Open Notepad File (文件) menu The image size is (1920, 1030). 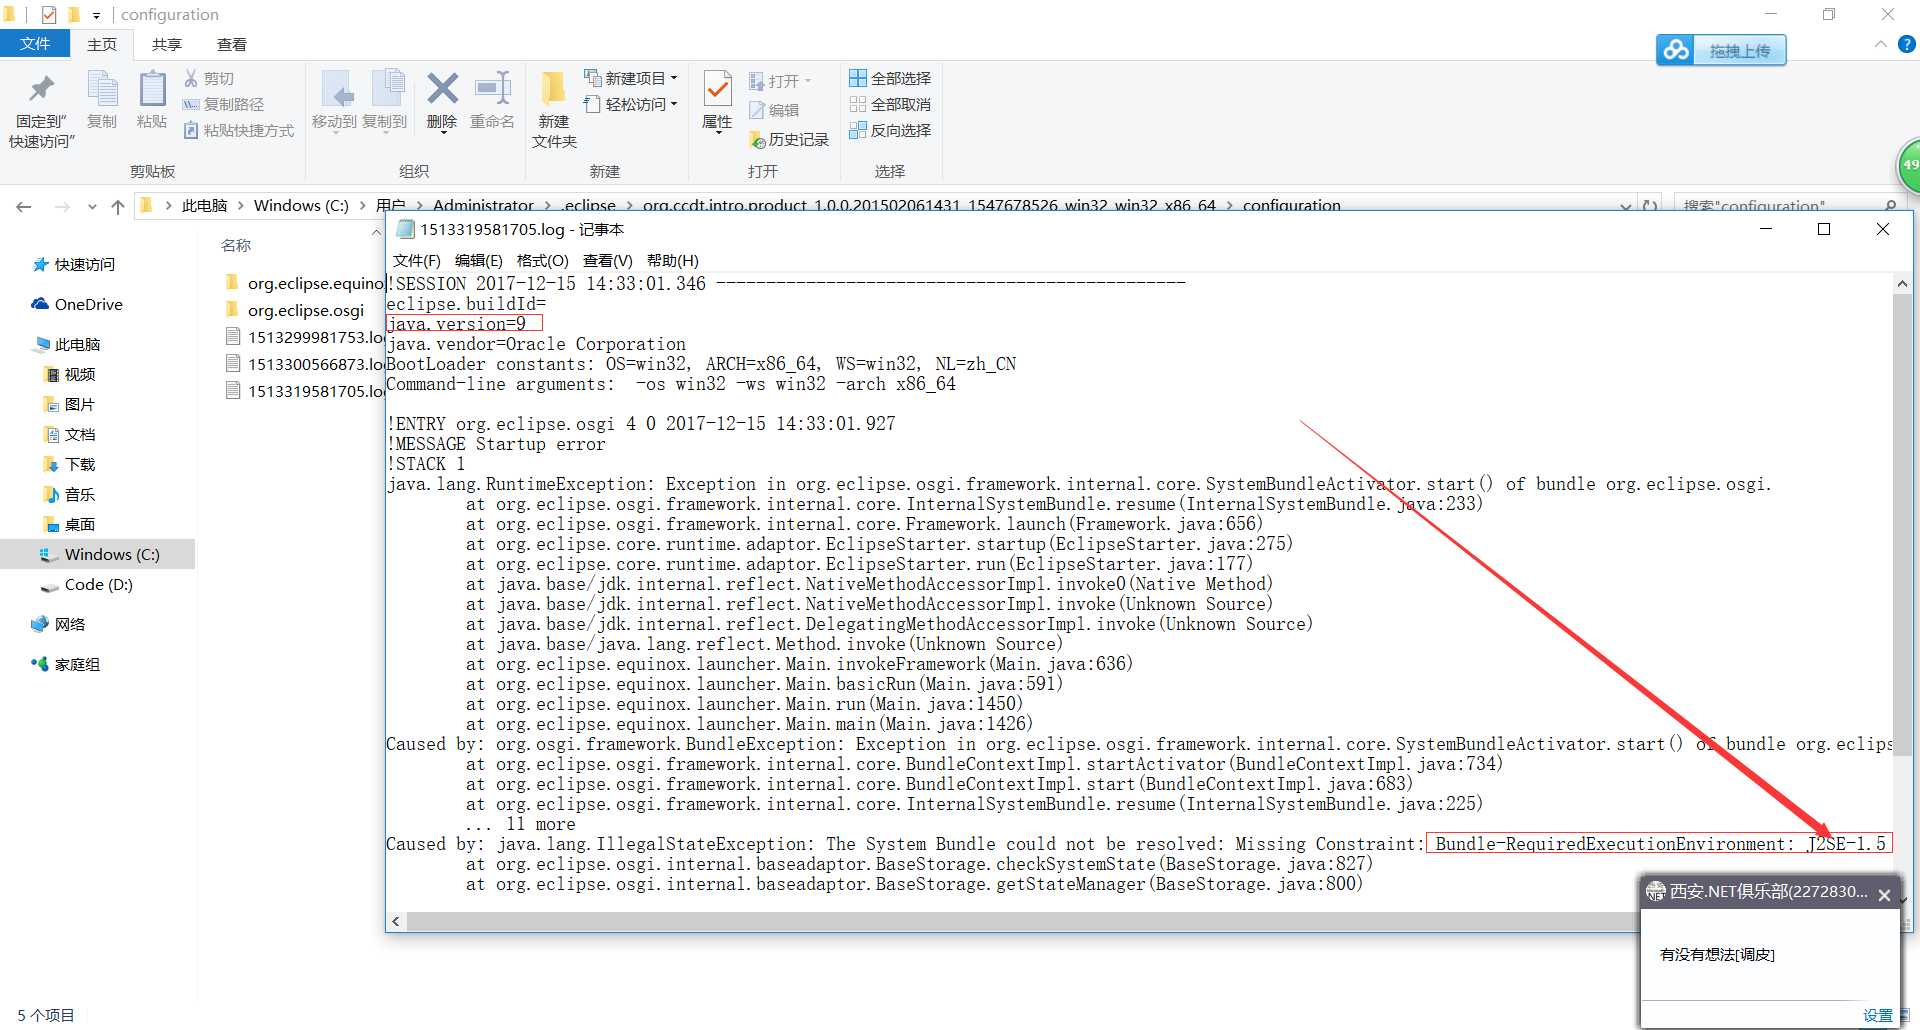pyautogui.click(x=416, y=260)
